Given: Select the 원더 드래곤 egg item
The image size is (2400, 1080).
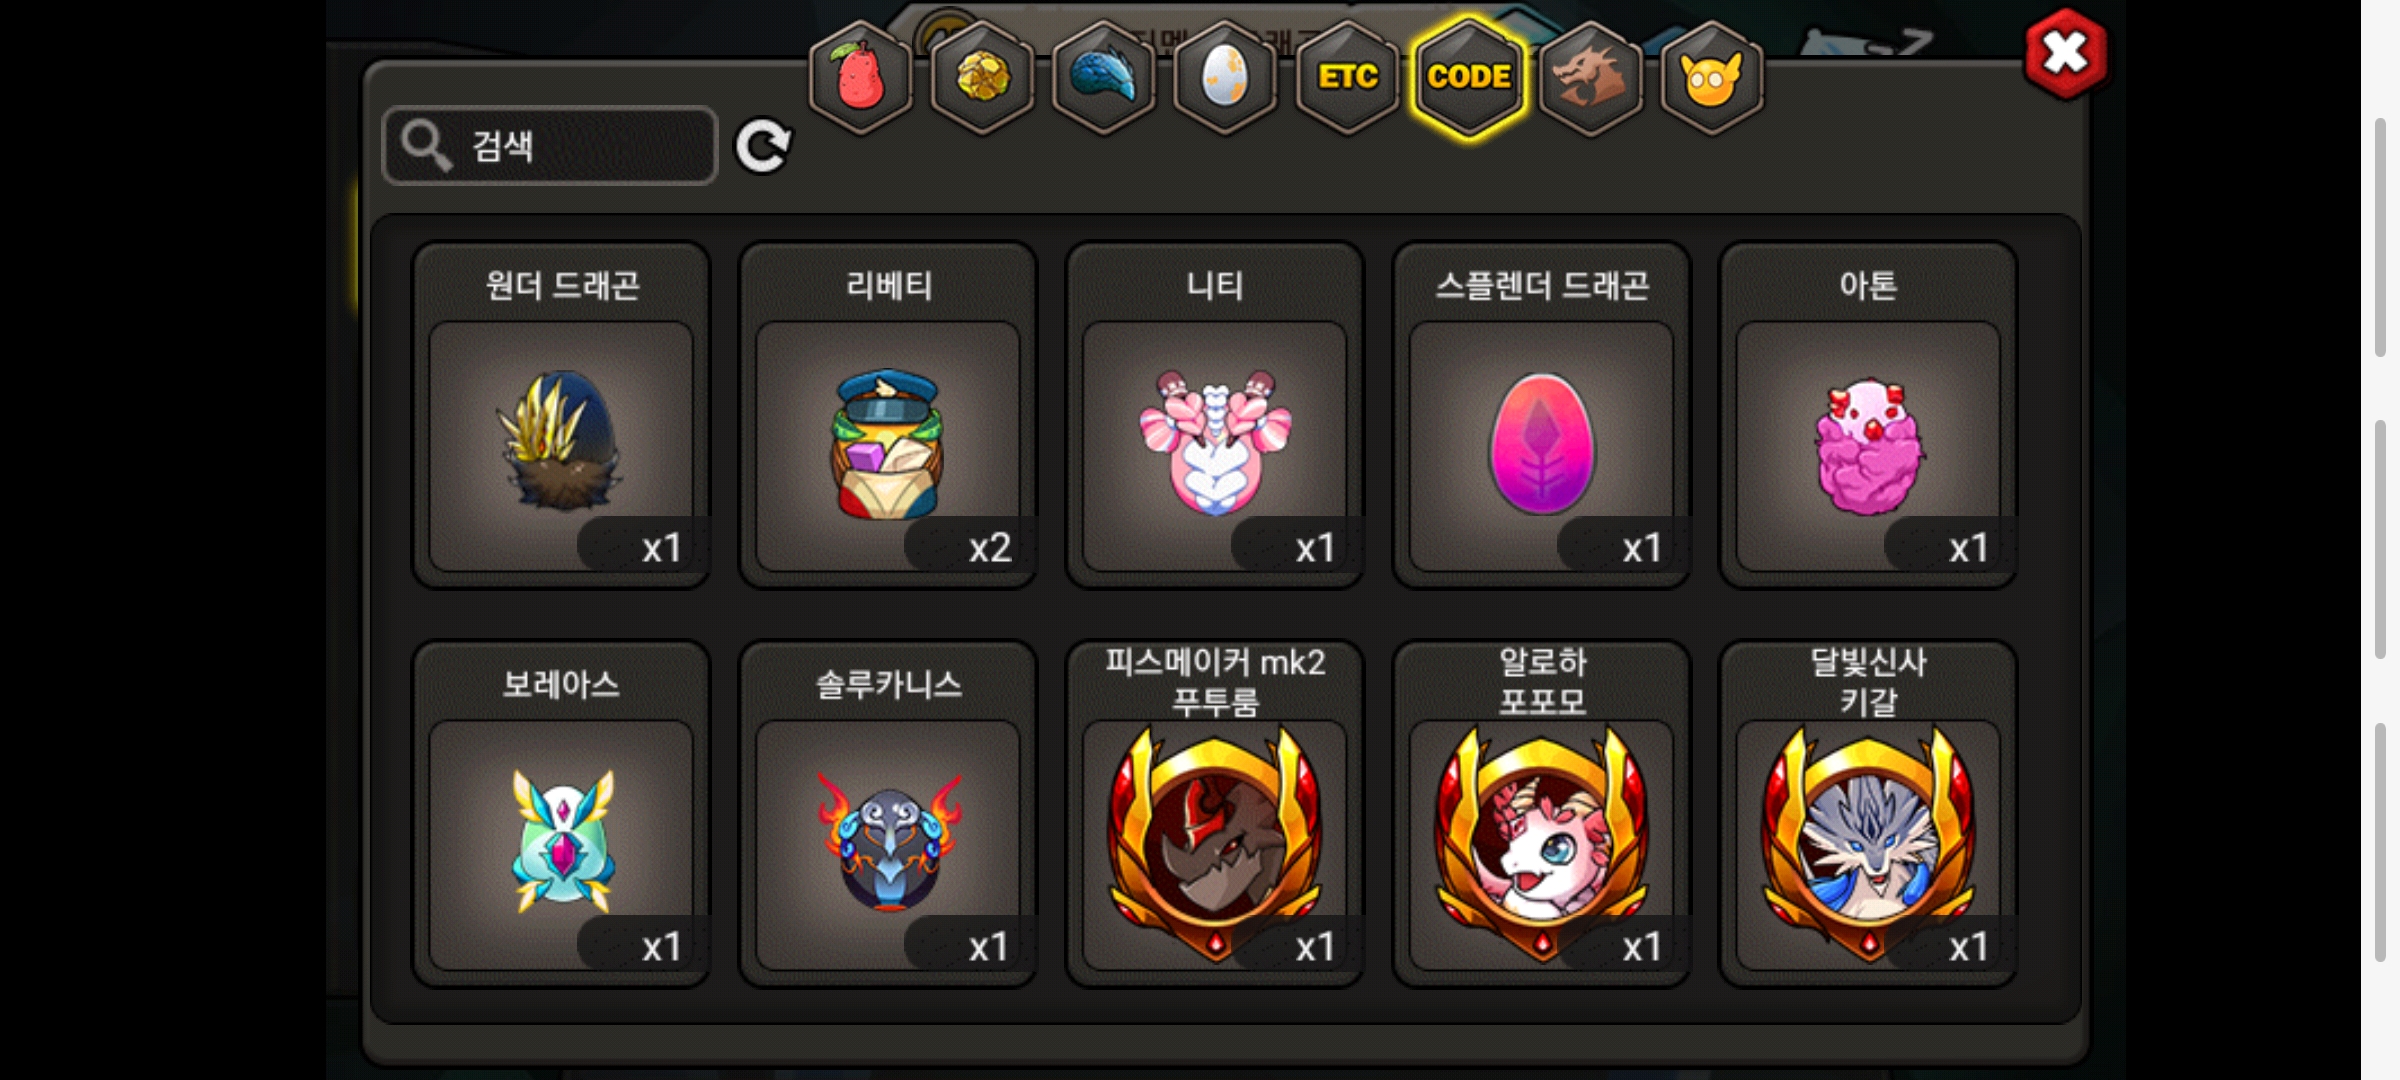Looking at the screenshot, I should (561, 415).
